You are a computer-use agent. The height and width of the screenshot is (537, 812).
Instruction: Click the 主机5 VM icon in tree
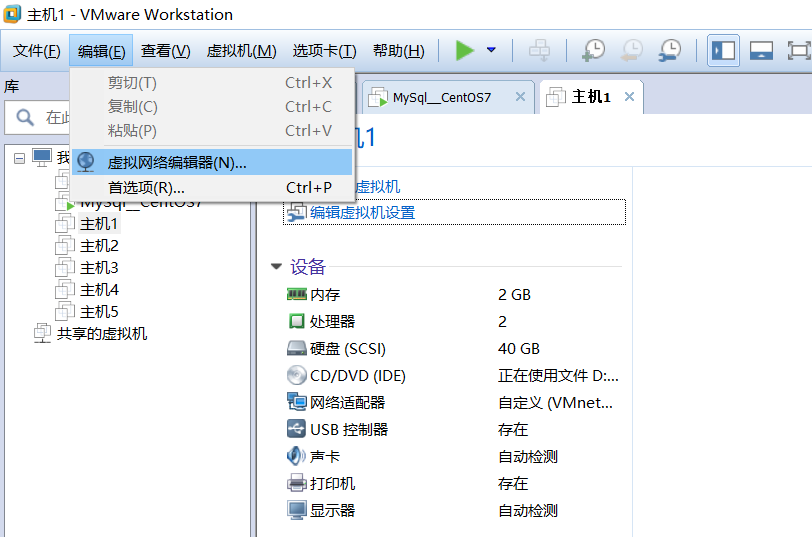coord(65,312)
